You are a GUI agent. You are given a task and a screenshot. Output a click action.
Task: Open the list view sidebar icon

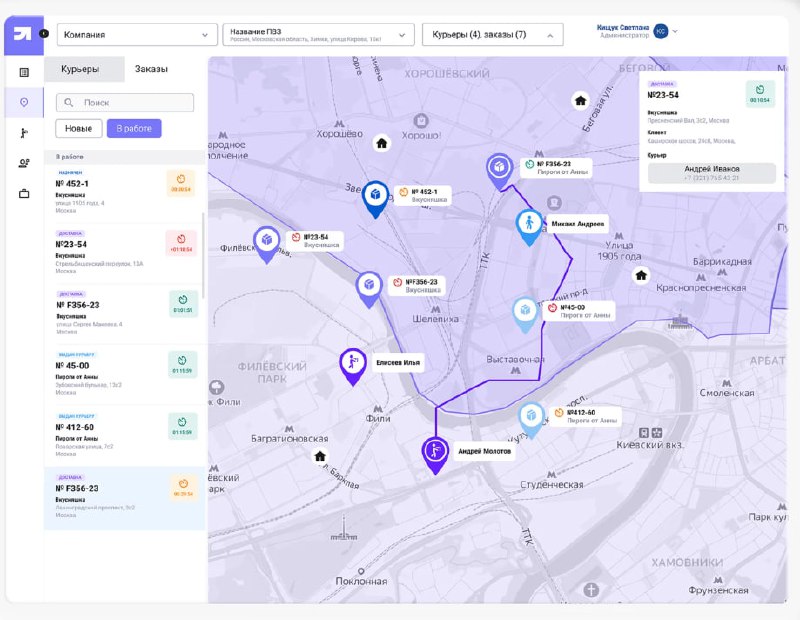pos(24,72)
